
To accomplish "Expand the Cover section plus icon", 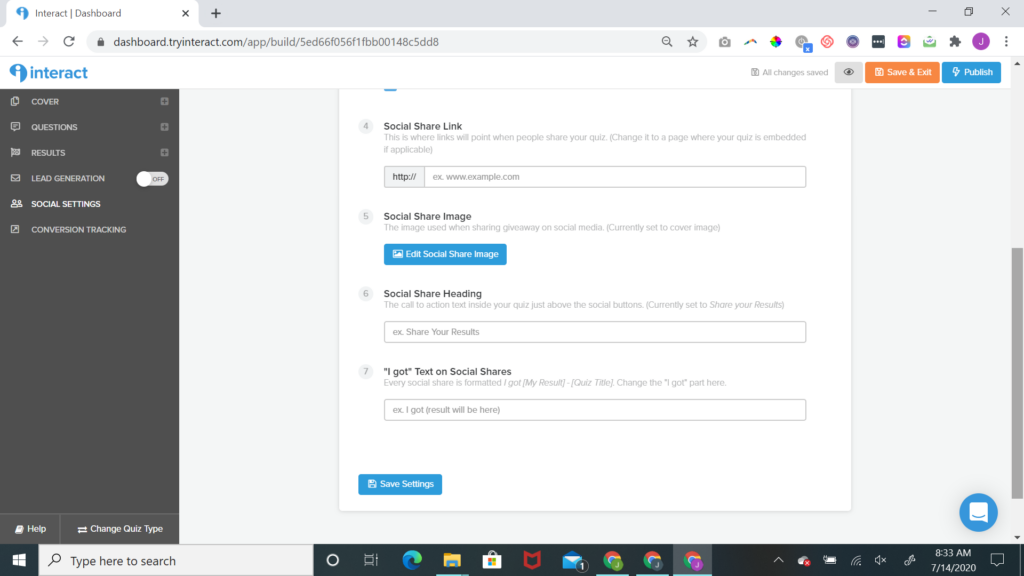I will (165, 101).
